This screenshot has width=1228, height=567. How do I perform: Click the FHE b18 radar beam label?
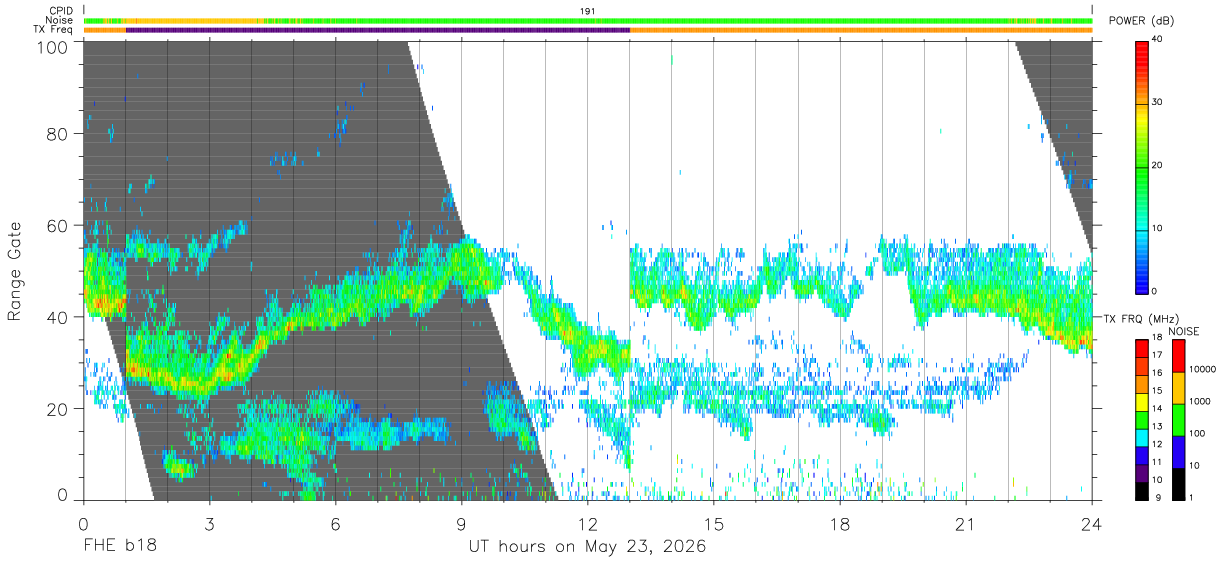coord(119,547)
